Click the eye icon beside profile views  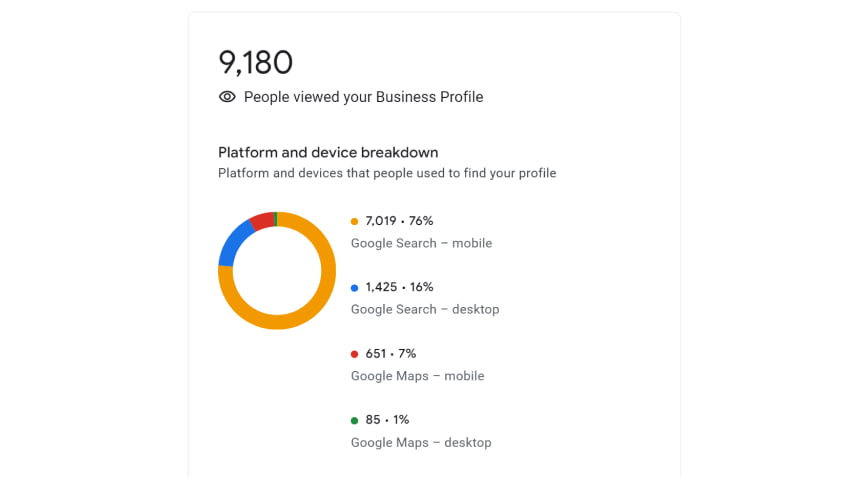227,97
